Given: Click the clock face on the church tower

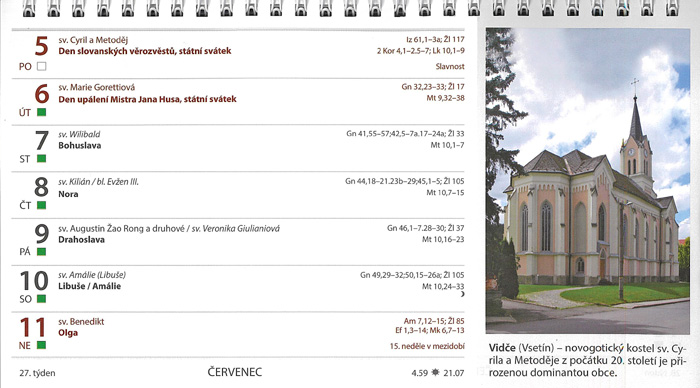Looking at the screenshot, I should [631, 152].
